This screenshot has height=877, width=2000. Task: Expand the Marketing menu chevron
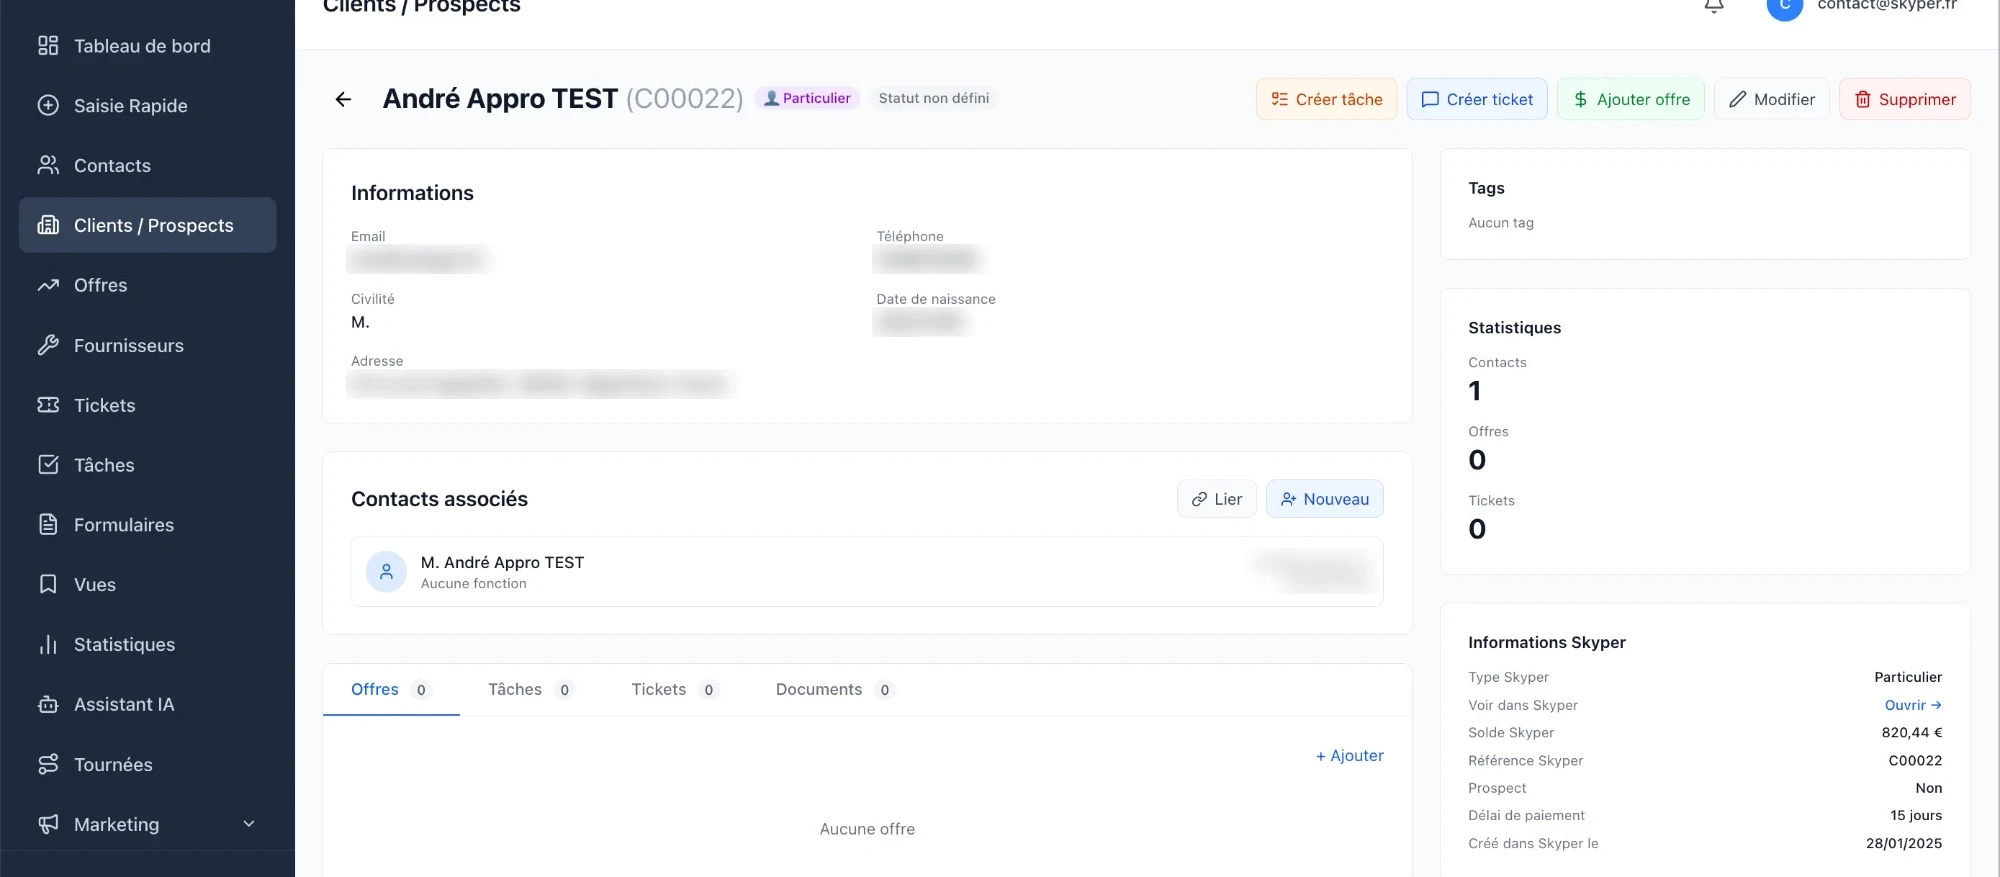(x=249, y=824)
